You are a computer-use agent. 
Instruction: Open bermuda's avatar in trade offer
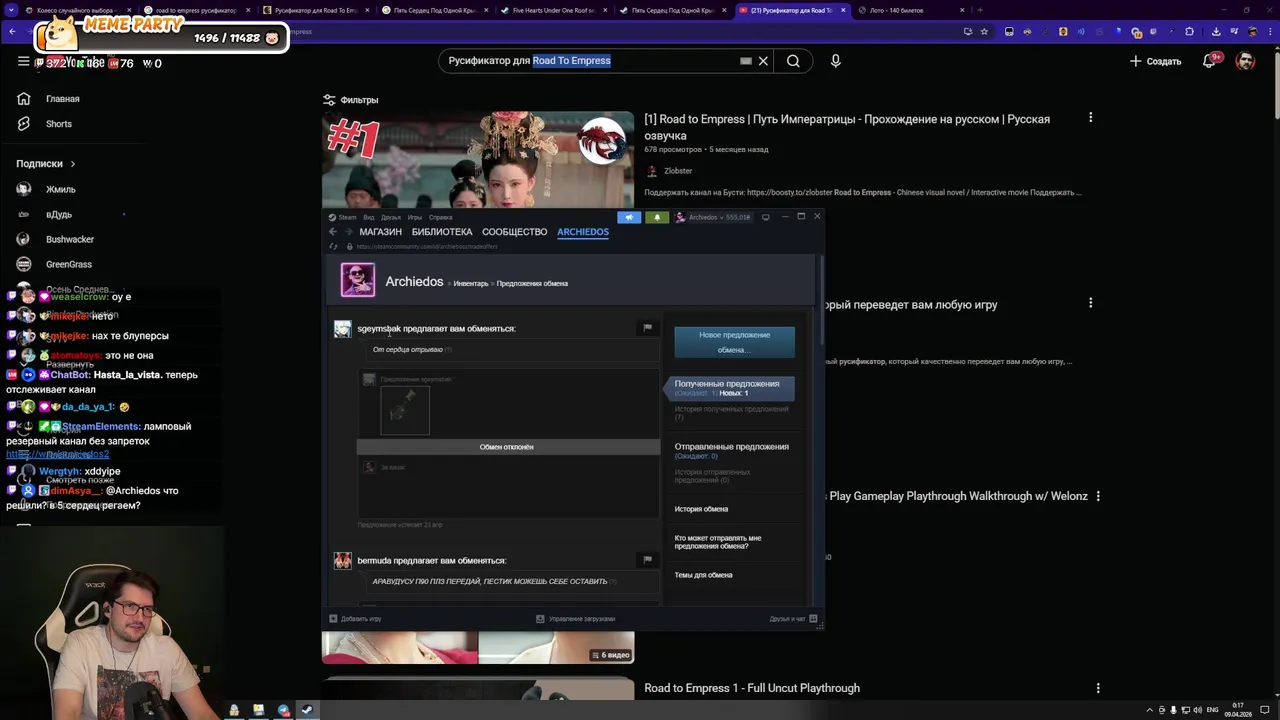[x=342, y=561]
